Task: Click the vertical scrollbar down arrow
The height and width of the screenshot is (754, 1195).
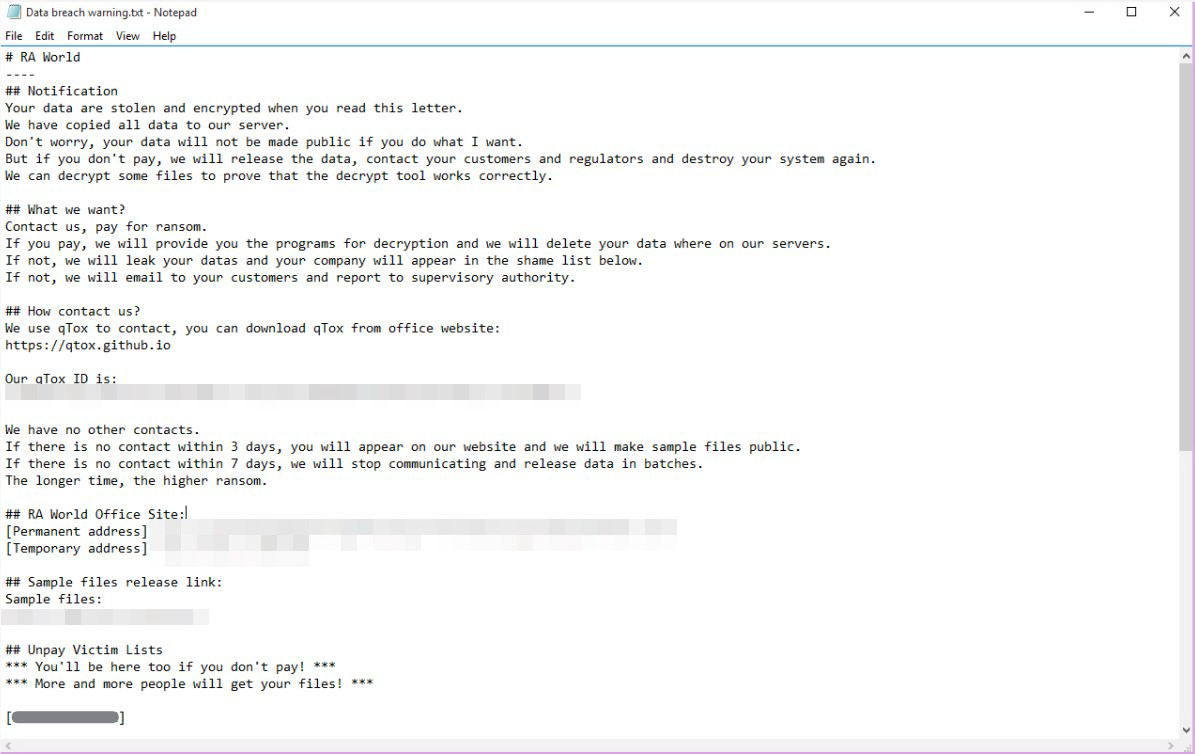Action: (1186, 730)
